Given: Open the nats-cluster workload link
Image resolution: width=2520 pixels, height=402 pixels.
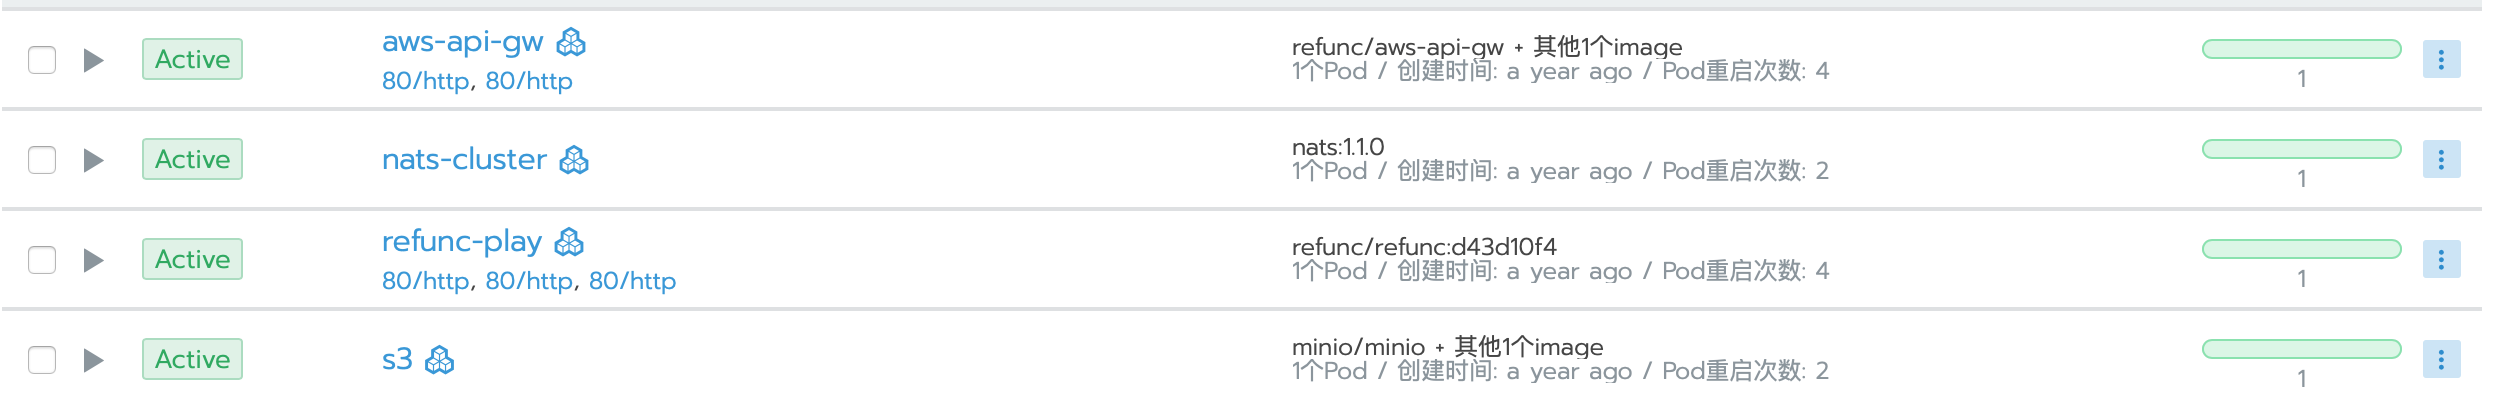Looking at the screenshot, I should 464,160.
